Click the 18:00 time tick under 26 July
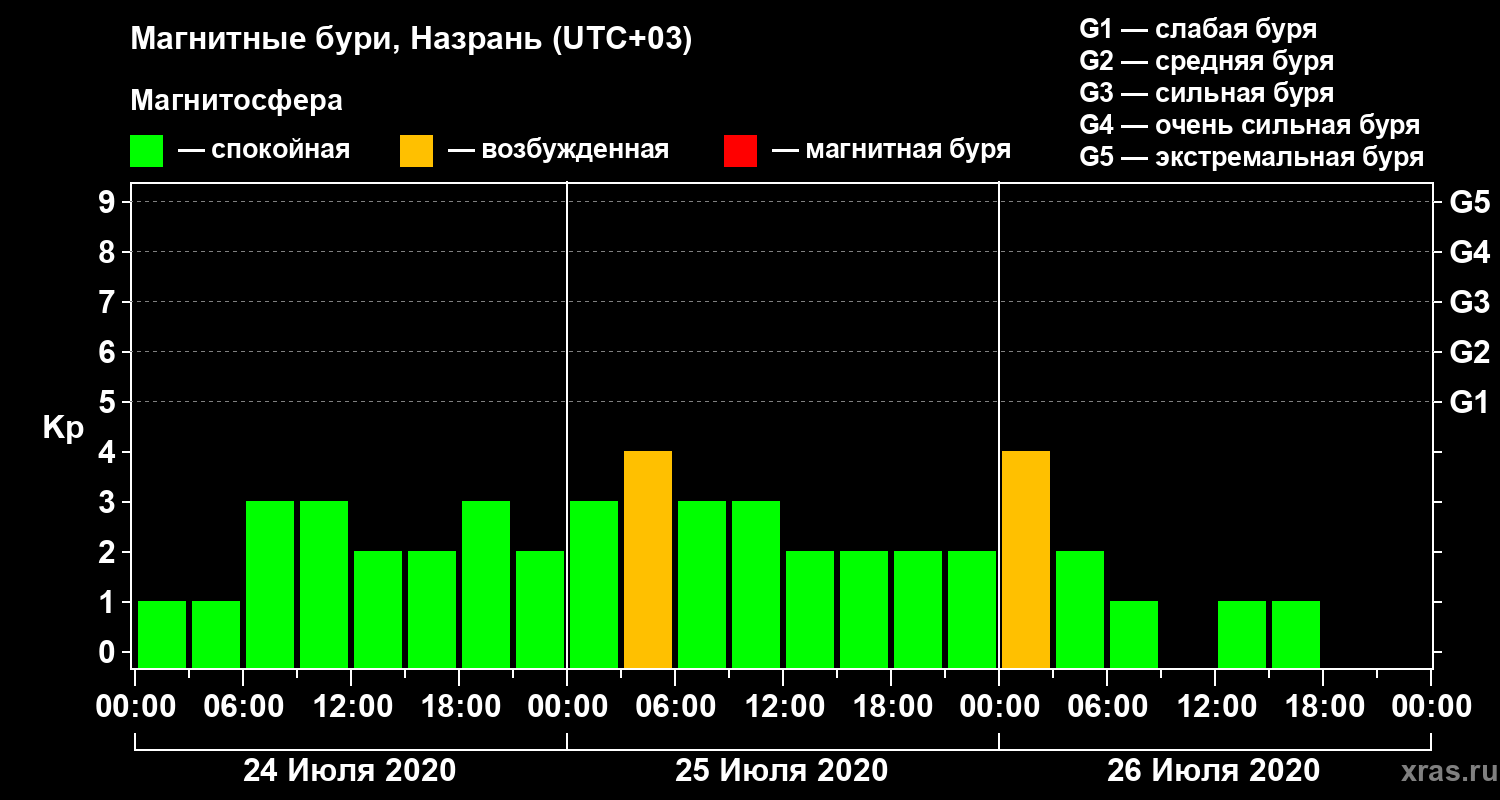This screenshot has height=800, width=1500. tap(1322, 707)
